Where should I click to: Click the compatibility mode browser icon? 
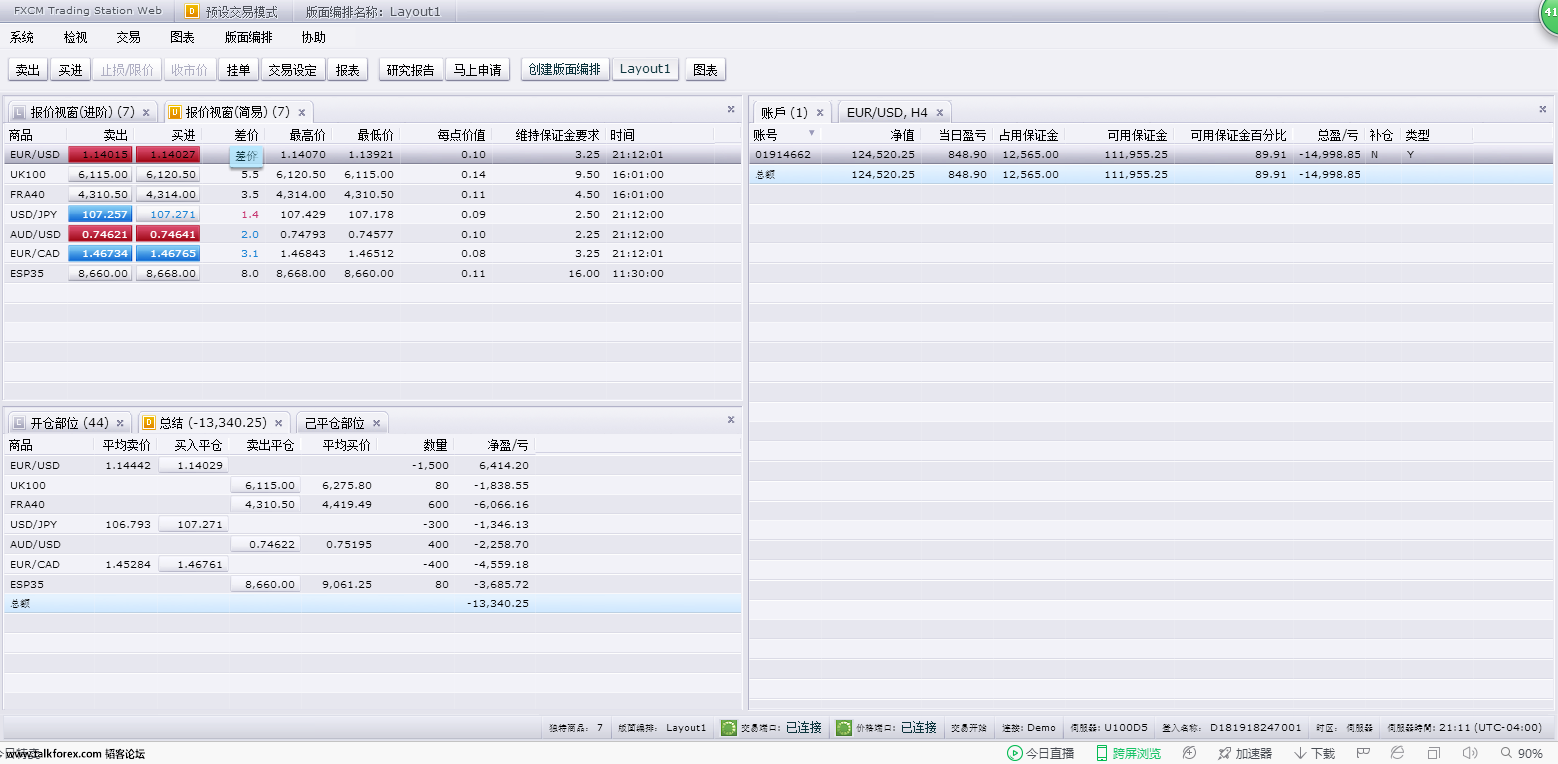click(1398, 753)
